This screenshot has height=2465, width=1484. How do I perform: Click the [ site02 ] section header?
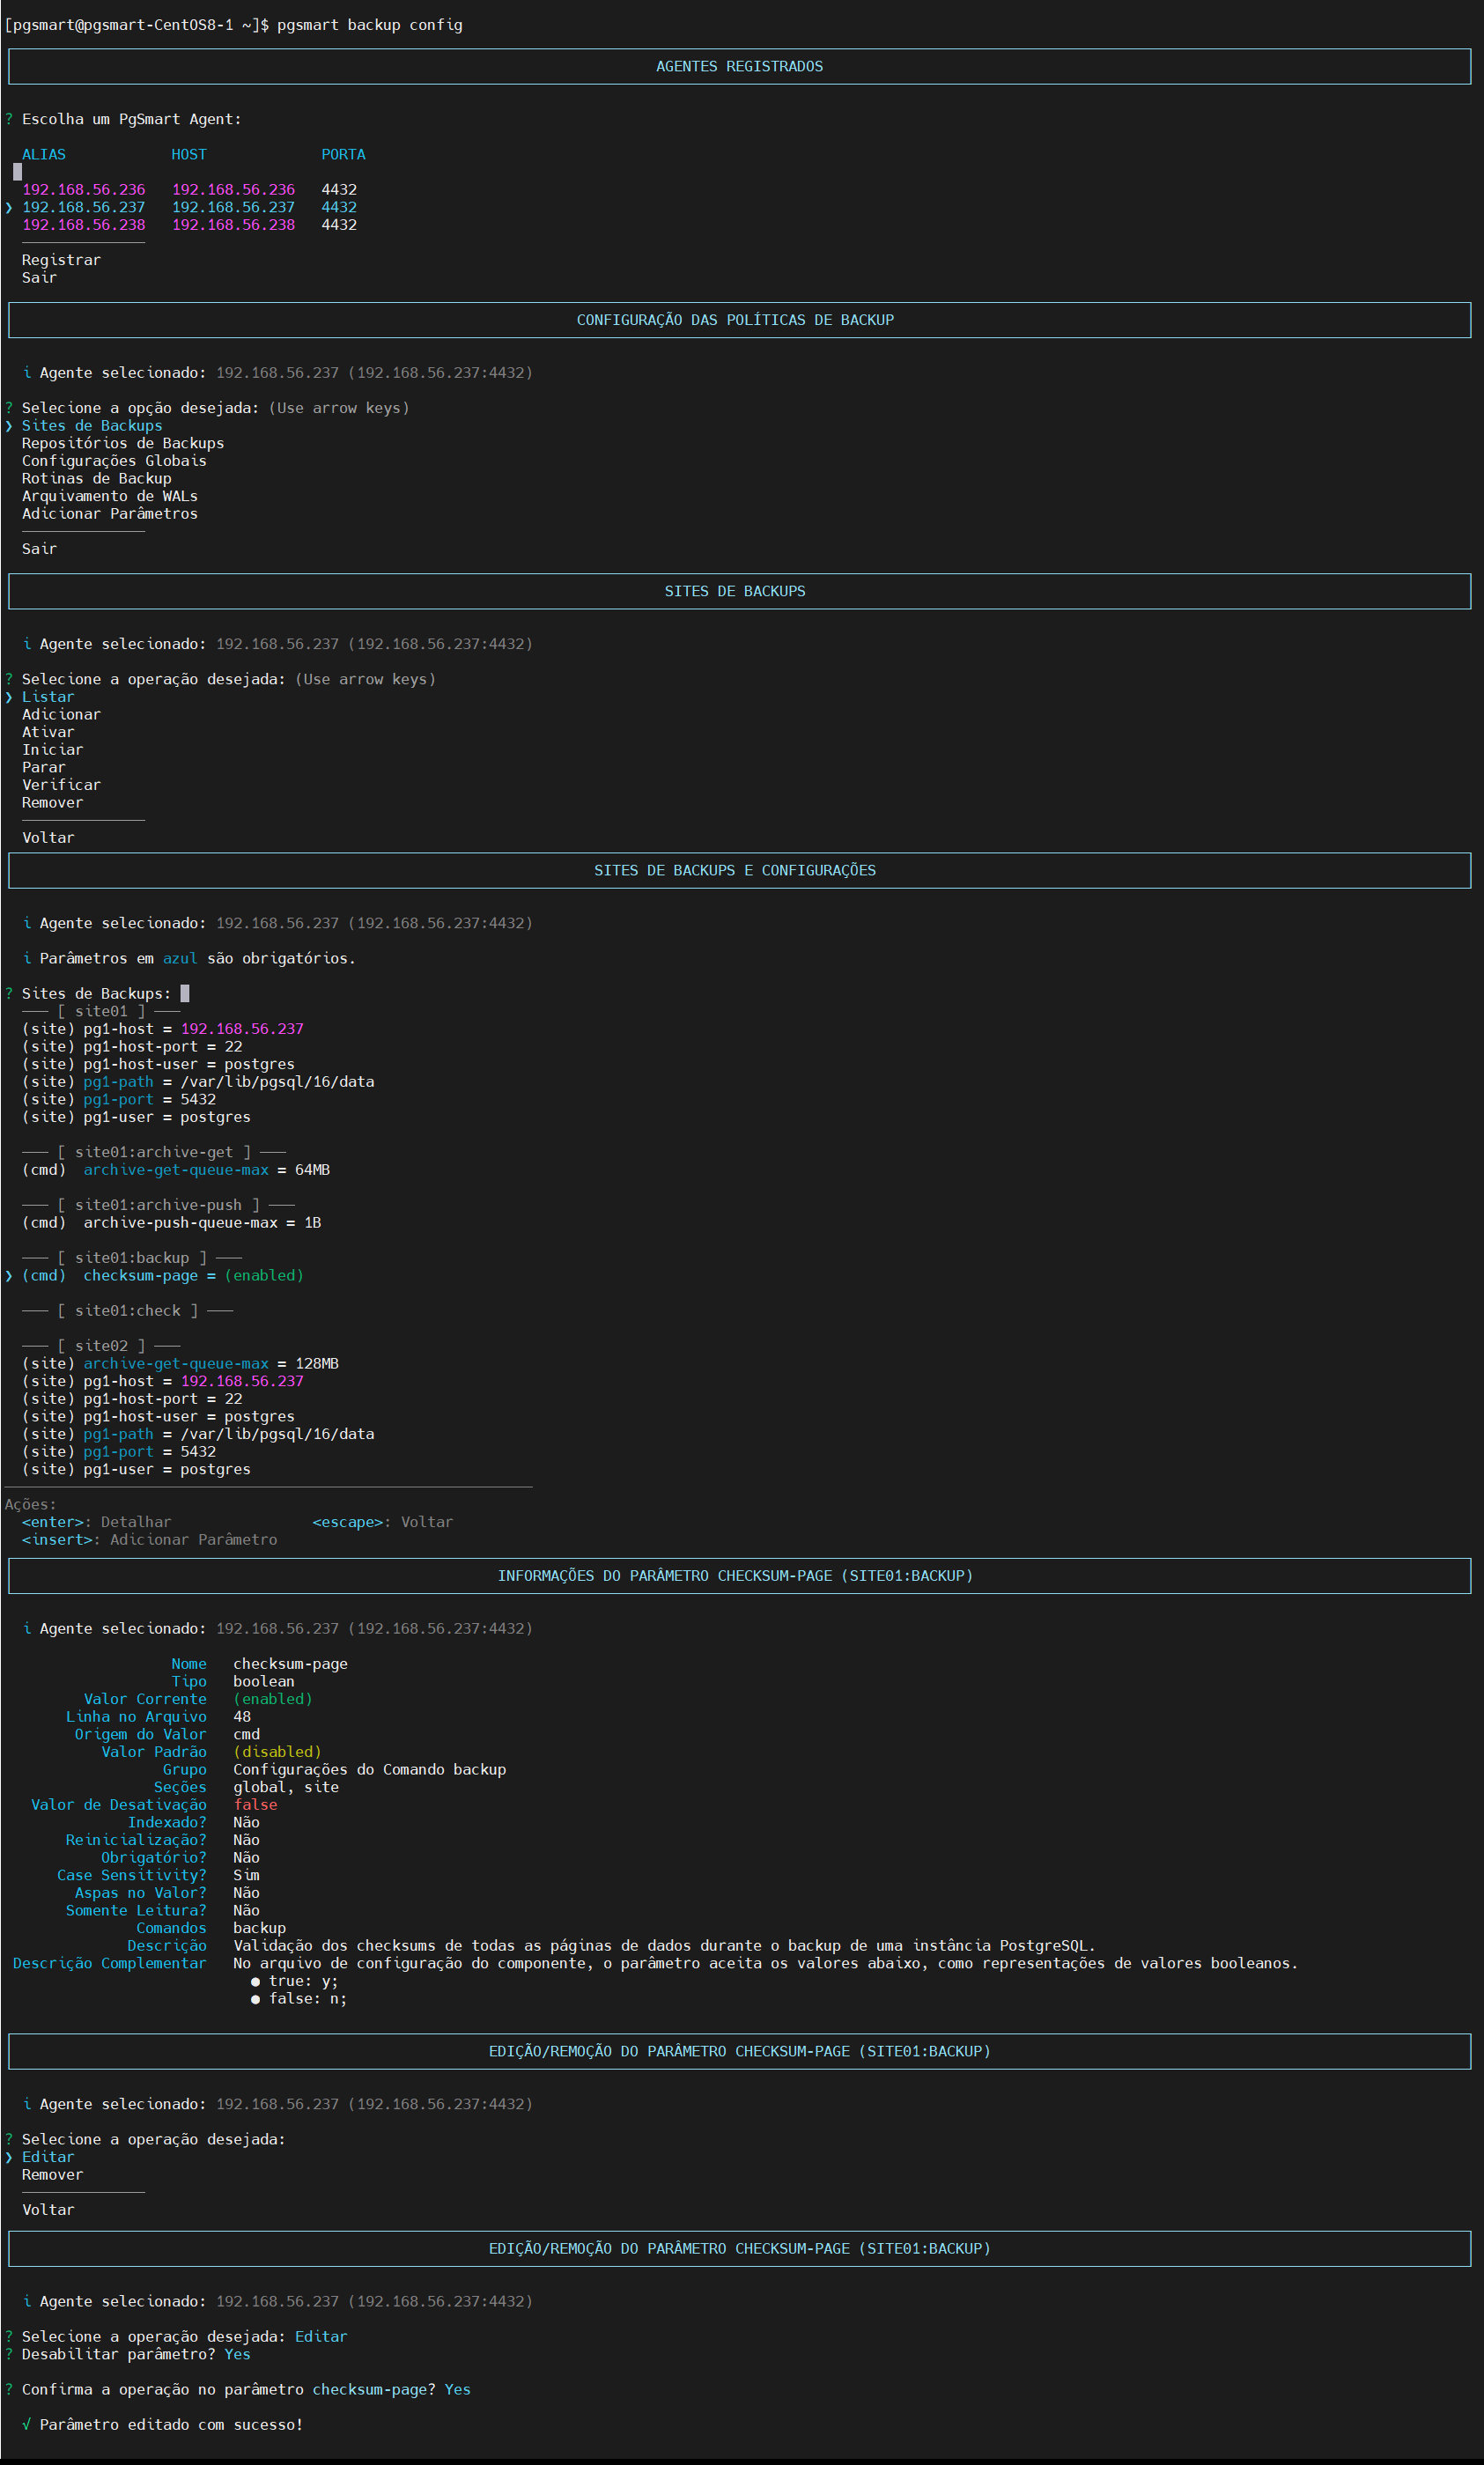point(101,1346)
